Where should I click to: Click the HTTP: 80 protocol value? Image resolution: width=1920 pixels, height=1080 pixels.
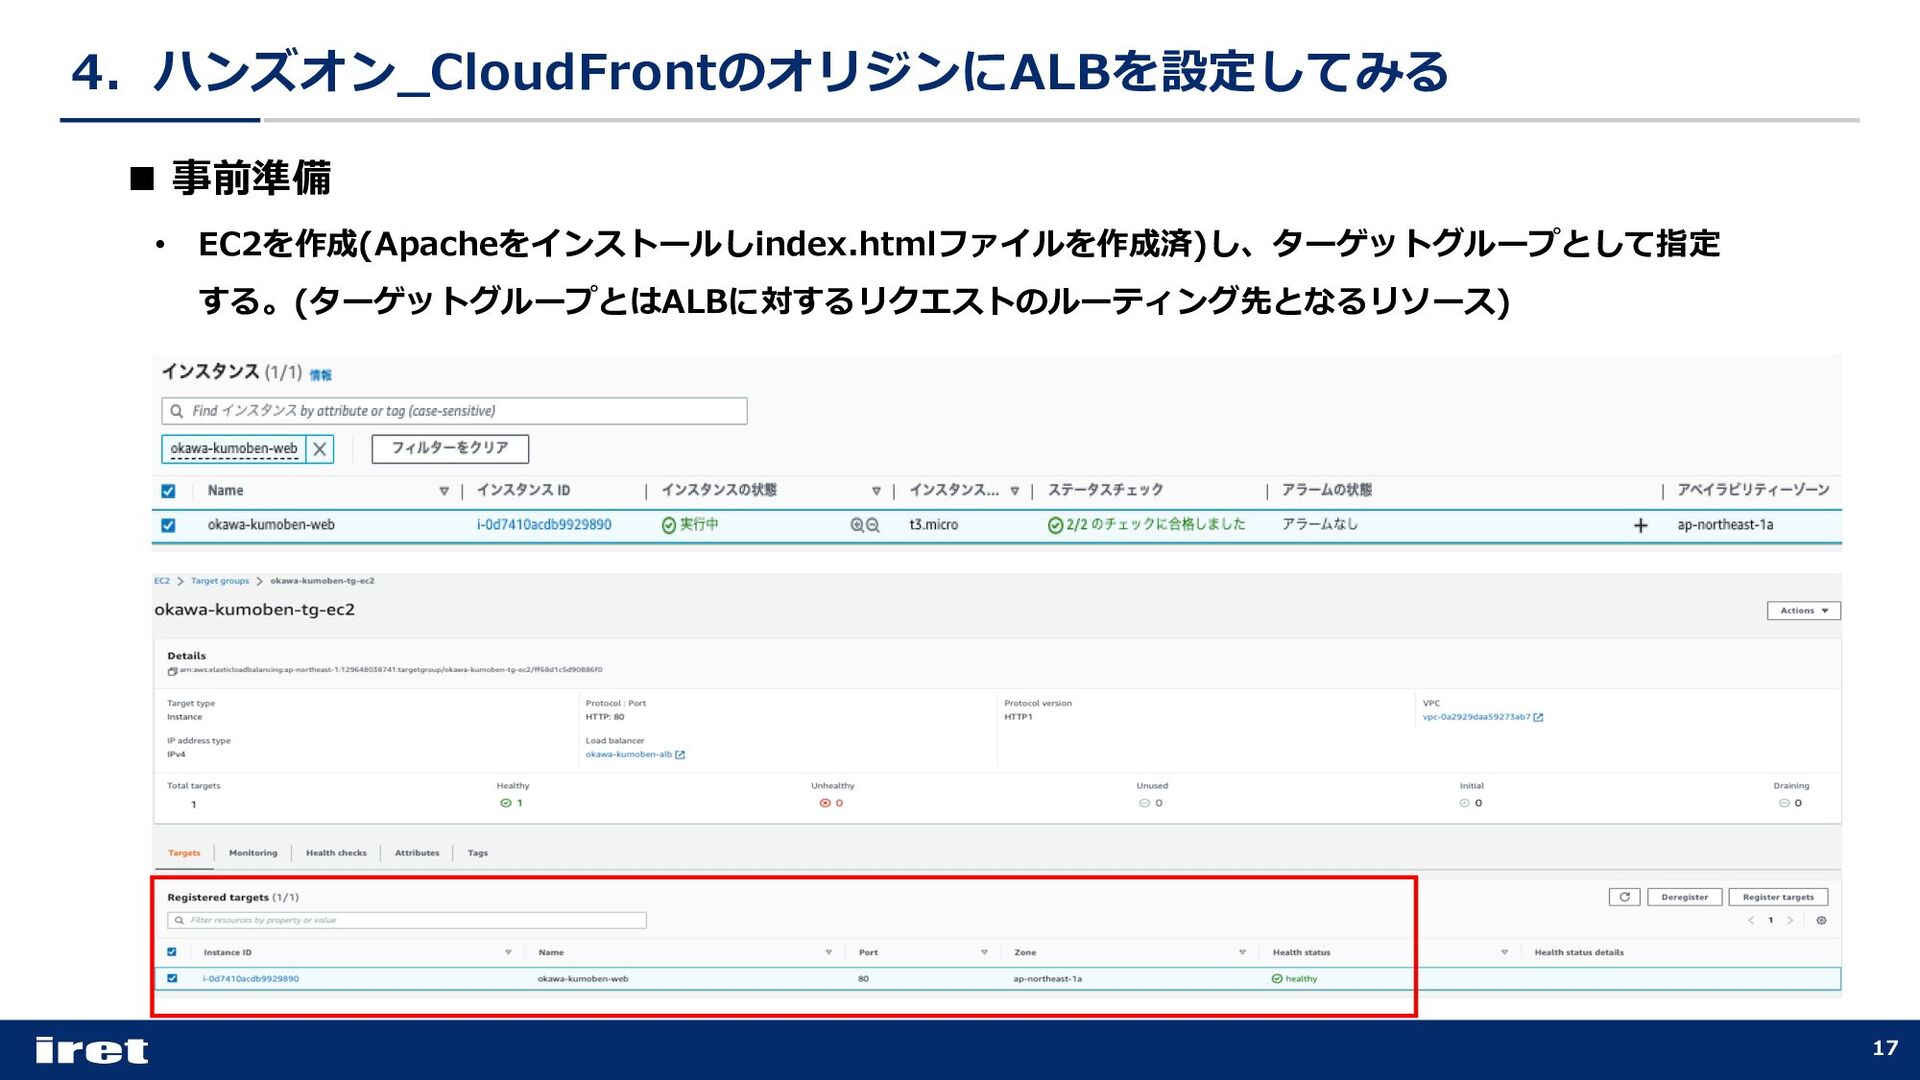(605, 717)
